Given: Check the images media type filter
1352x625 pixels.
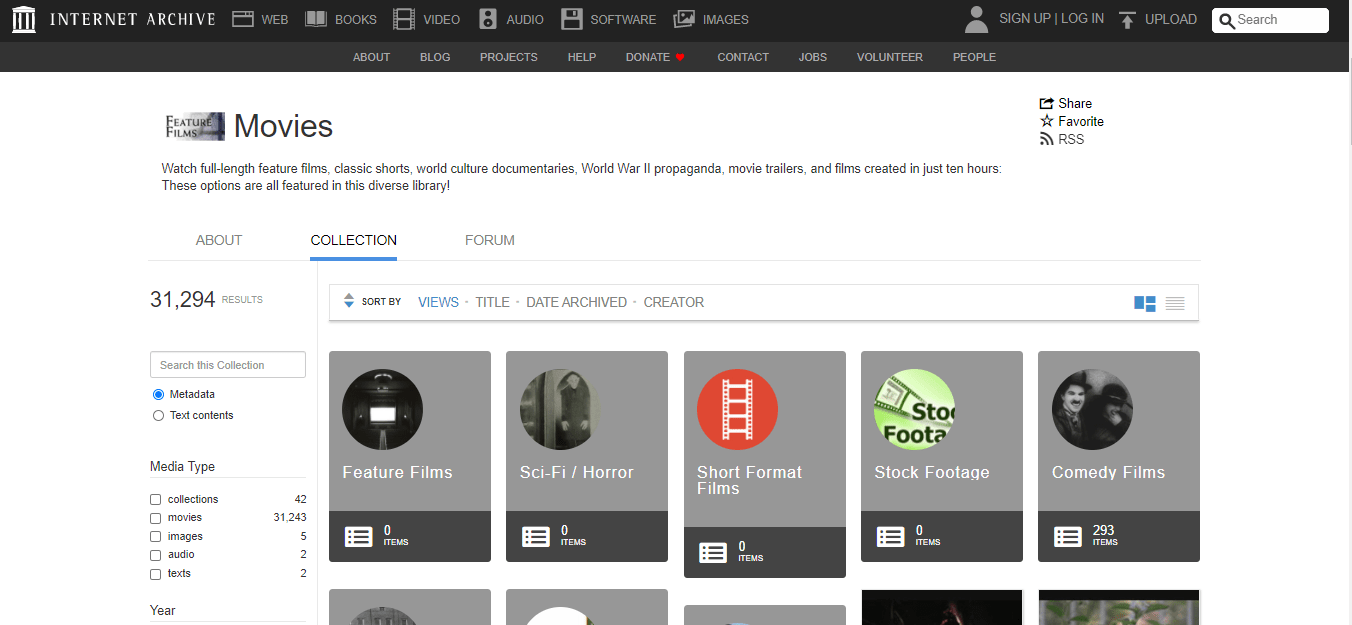Looking at the screenshot, I should pyautogui.click(x=155, y=537).
